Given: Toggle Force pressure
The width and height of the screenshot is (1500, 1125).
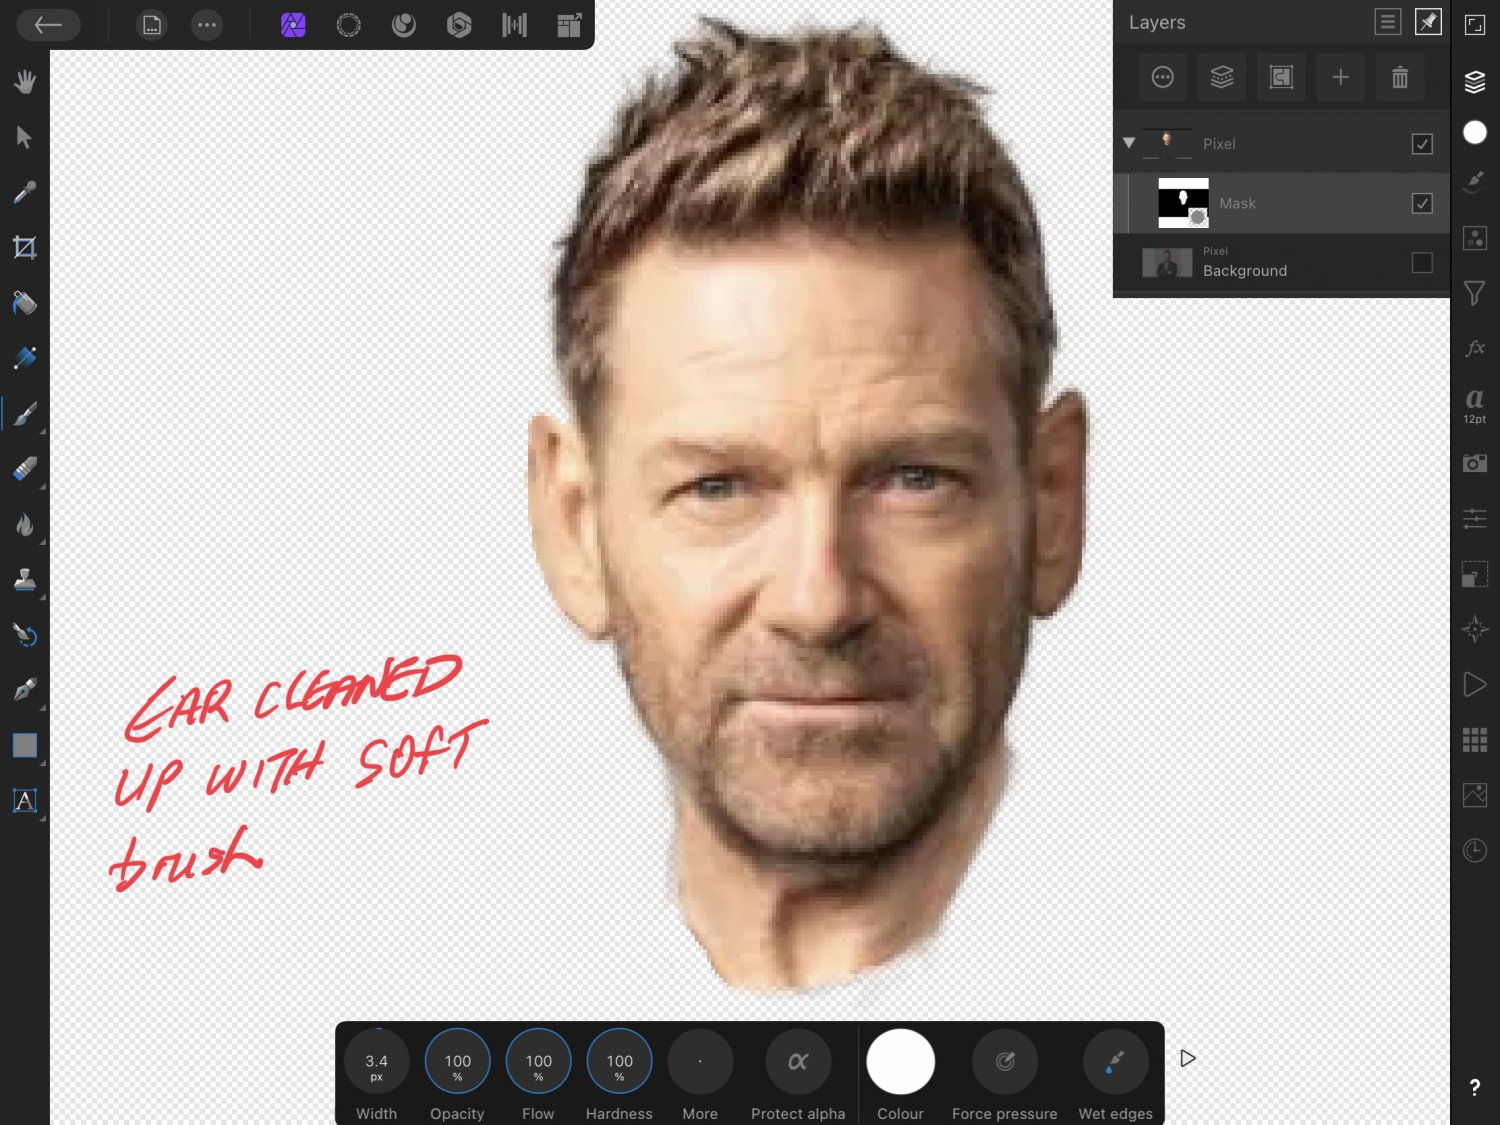Looking at the screenshot, I should (1005, 1062).
